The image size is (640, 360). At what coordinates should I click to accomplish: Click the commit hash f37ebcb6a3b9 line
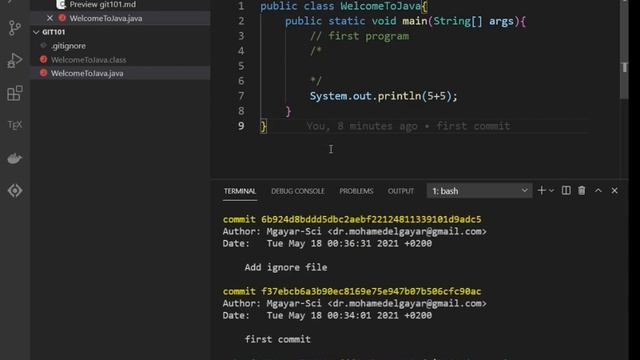352,291
